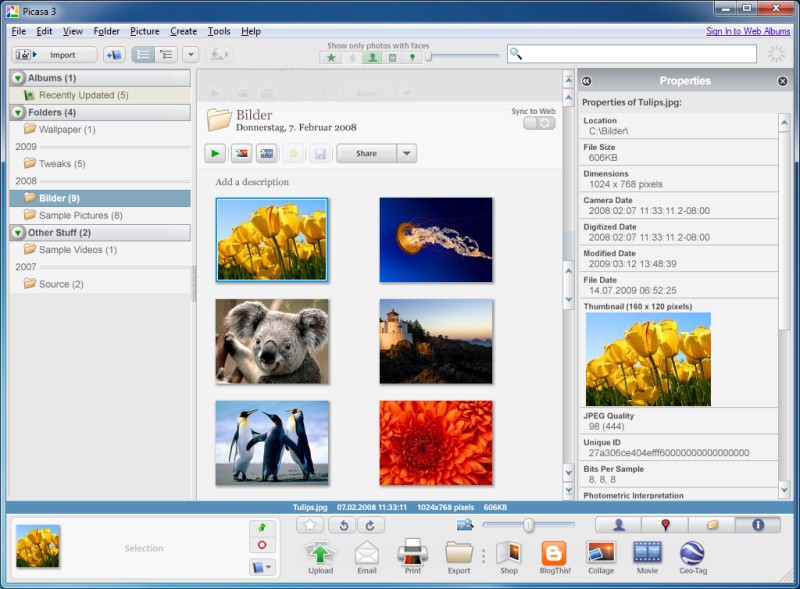This screenshot has height=589, width=800.
Task: Click the create photo collage icon in folder header
Action: (241, 153)
